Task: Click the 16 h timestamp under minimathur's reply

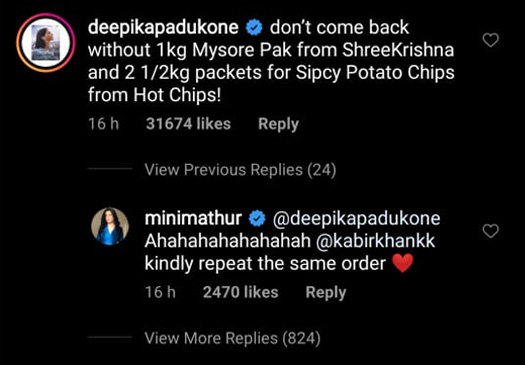Action: [x=160, y=292]
